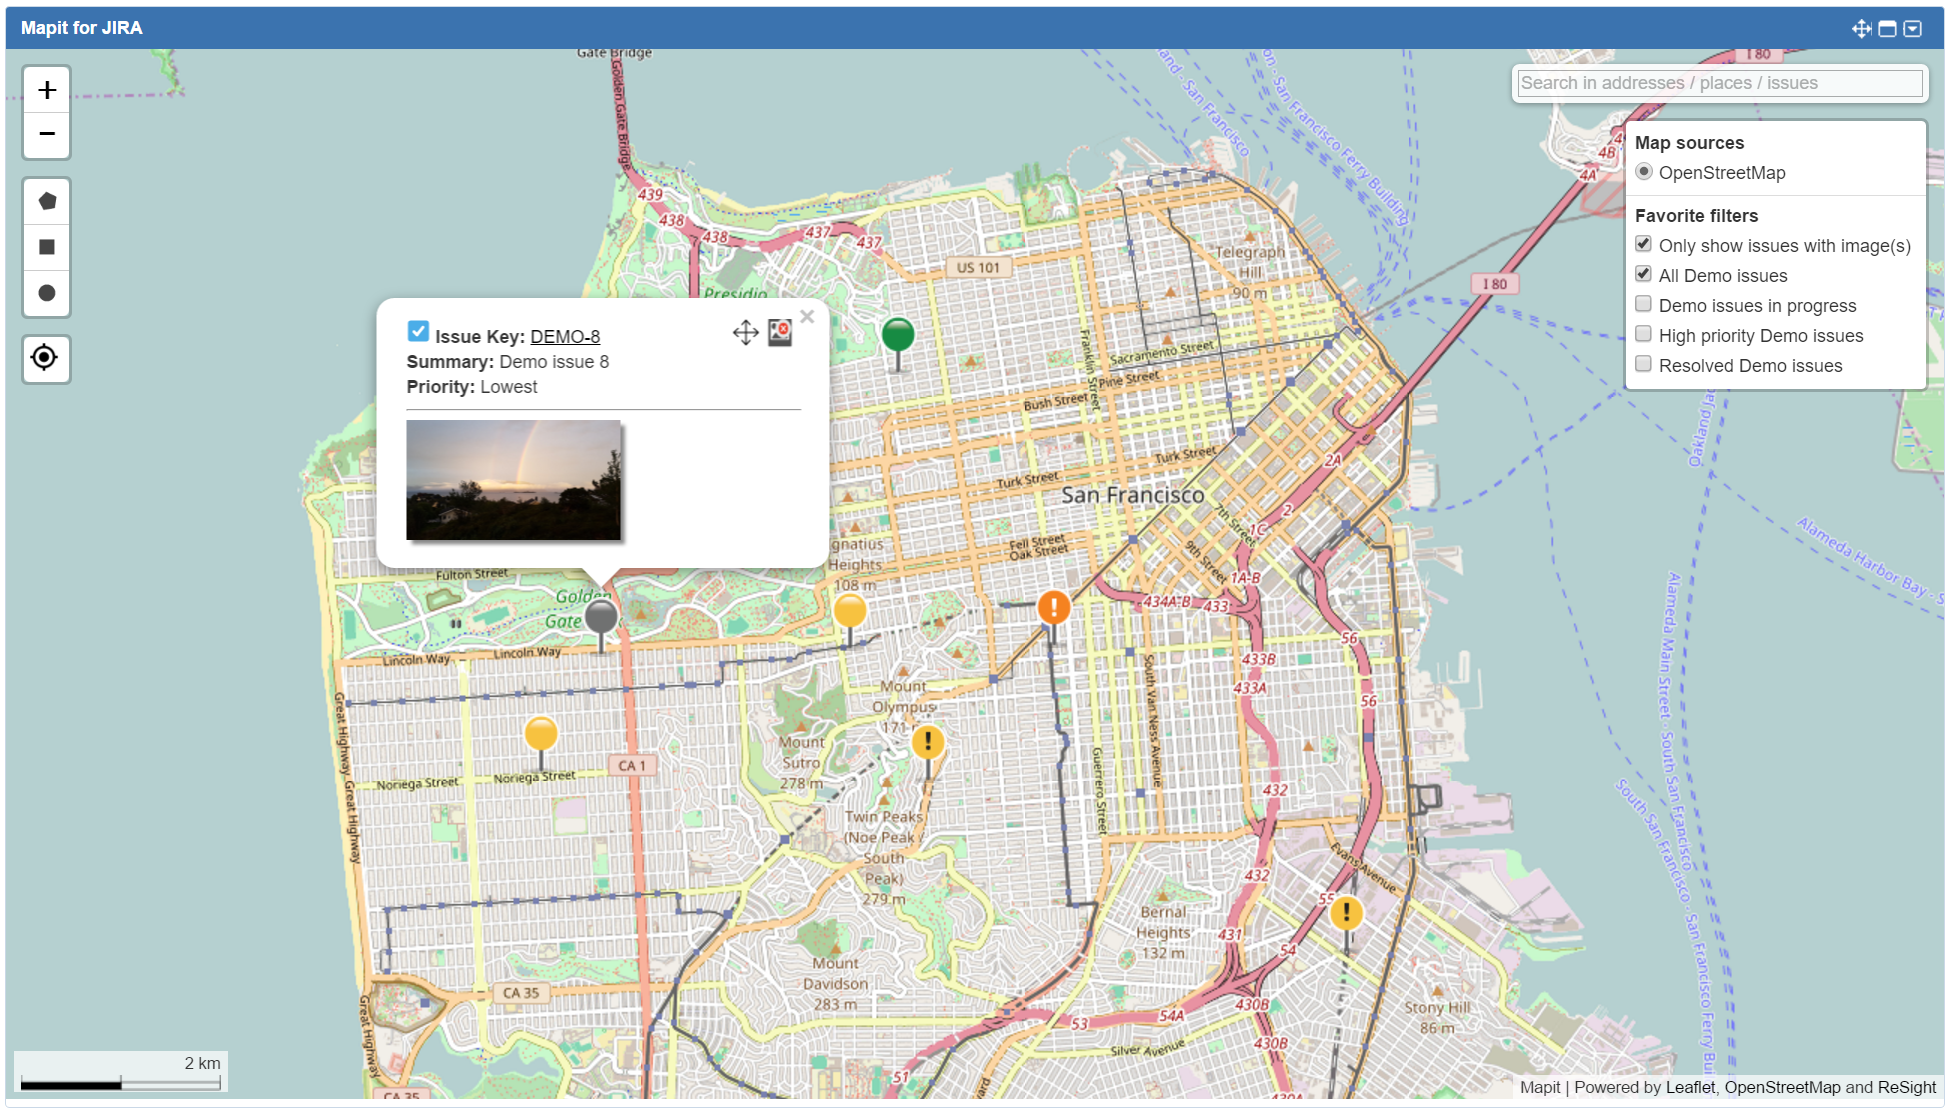Click the remove image icon in popup
The image size is (1952, 1117).
pos(779,333)
